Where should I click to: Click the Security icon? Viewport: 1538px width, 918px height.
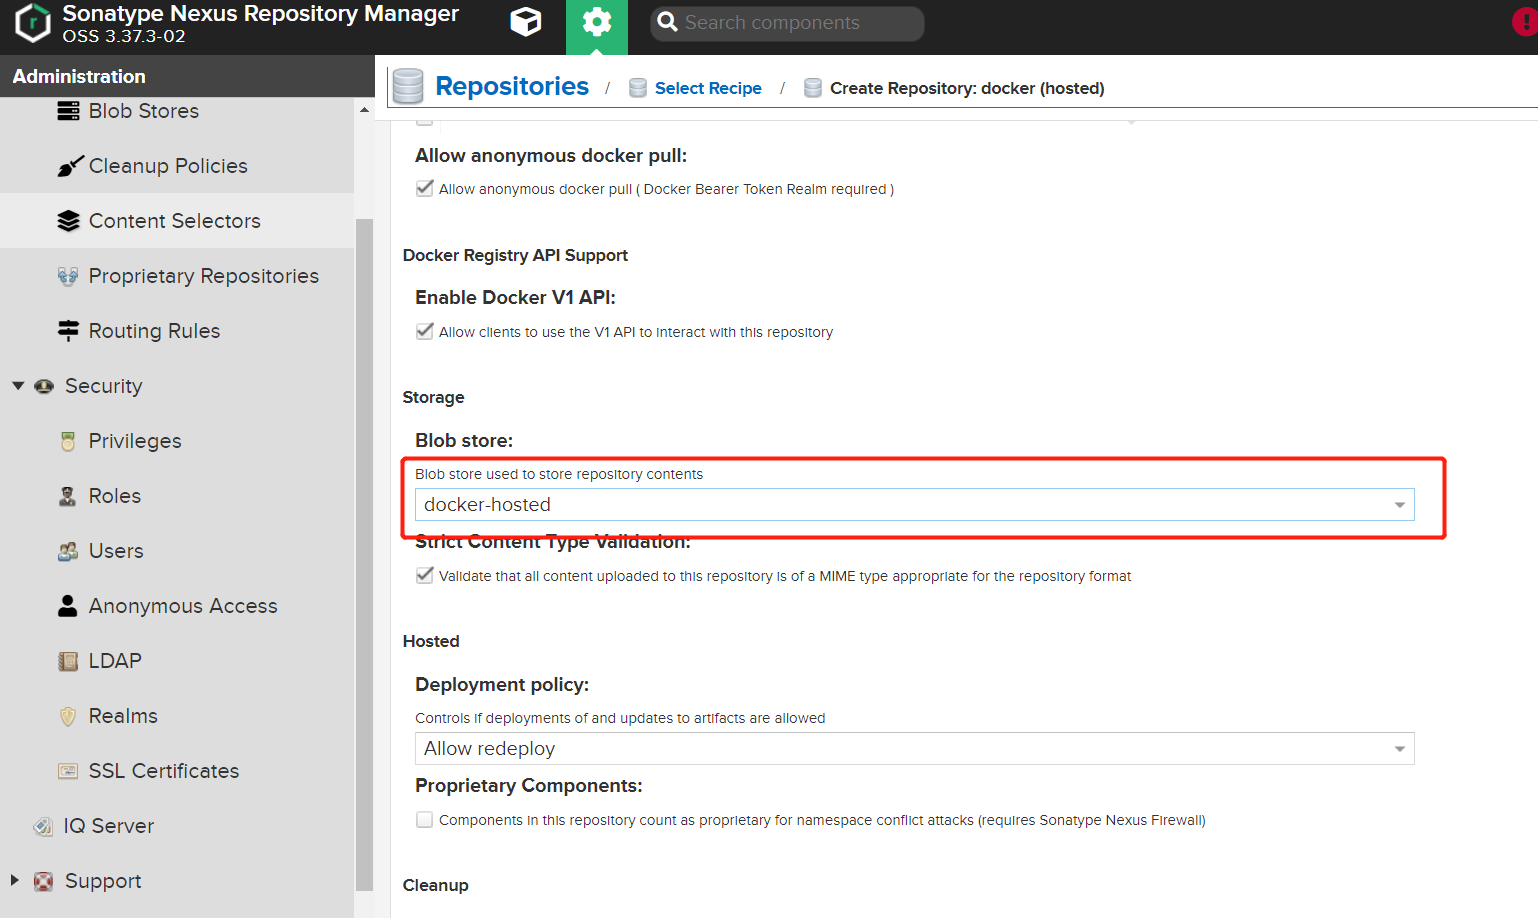point(44,386)
